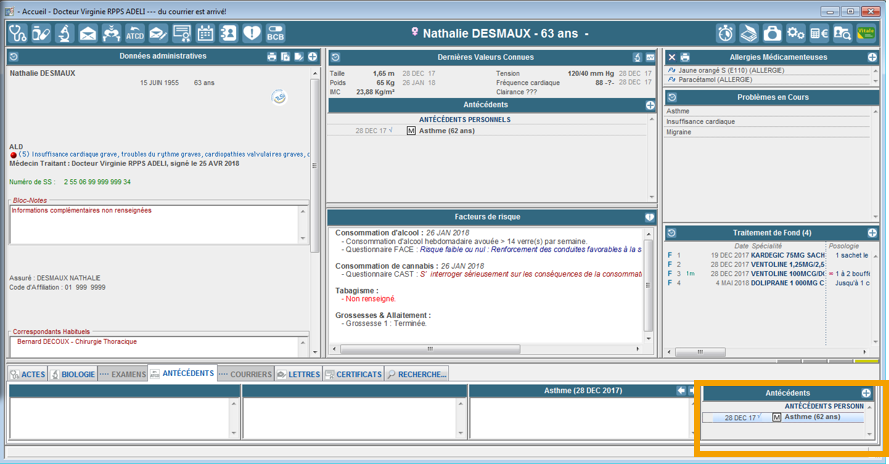Open the ATCD antecedents toolbar icon
The height and width of the screenshot is (464, 889).
pyautogui.click(x=134, y=34)
